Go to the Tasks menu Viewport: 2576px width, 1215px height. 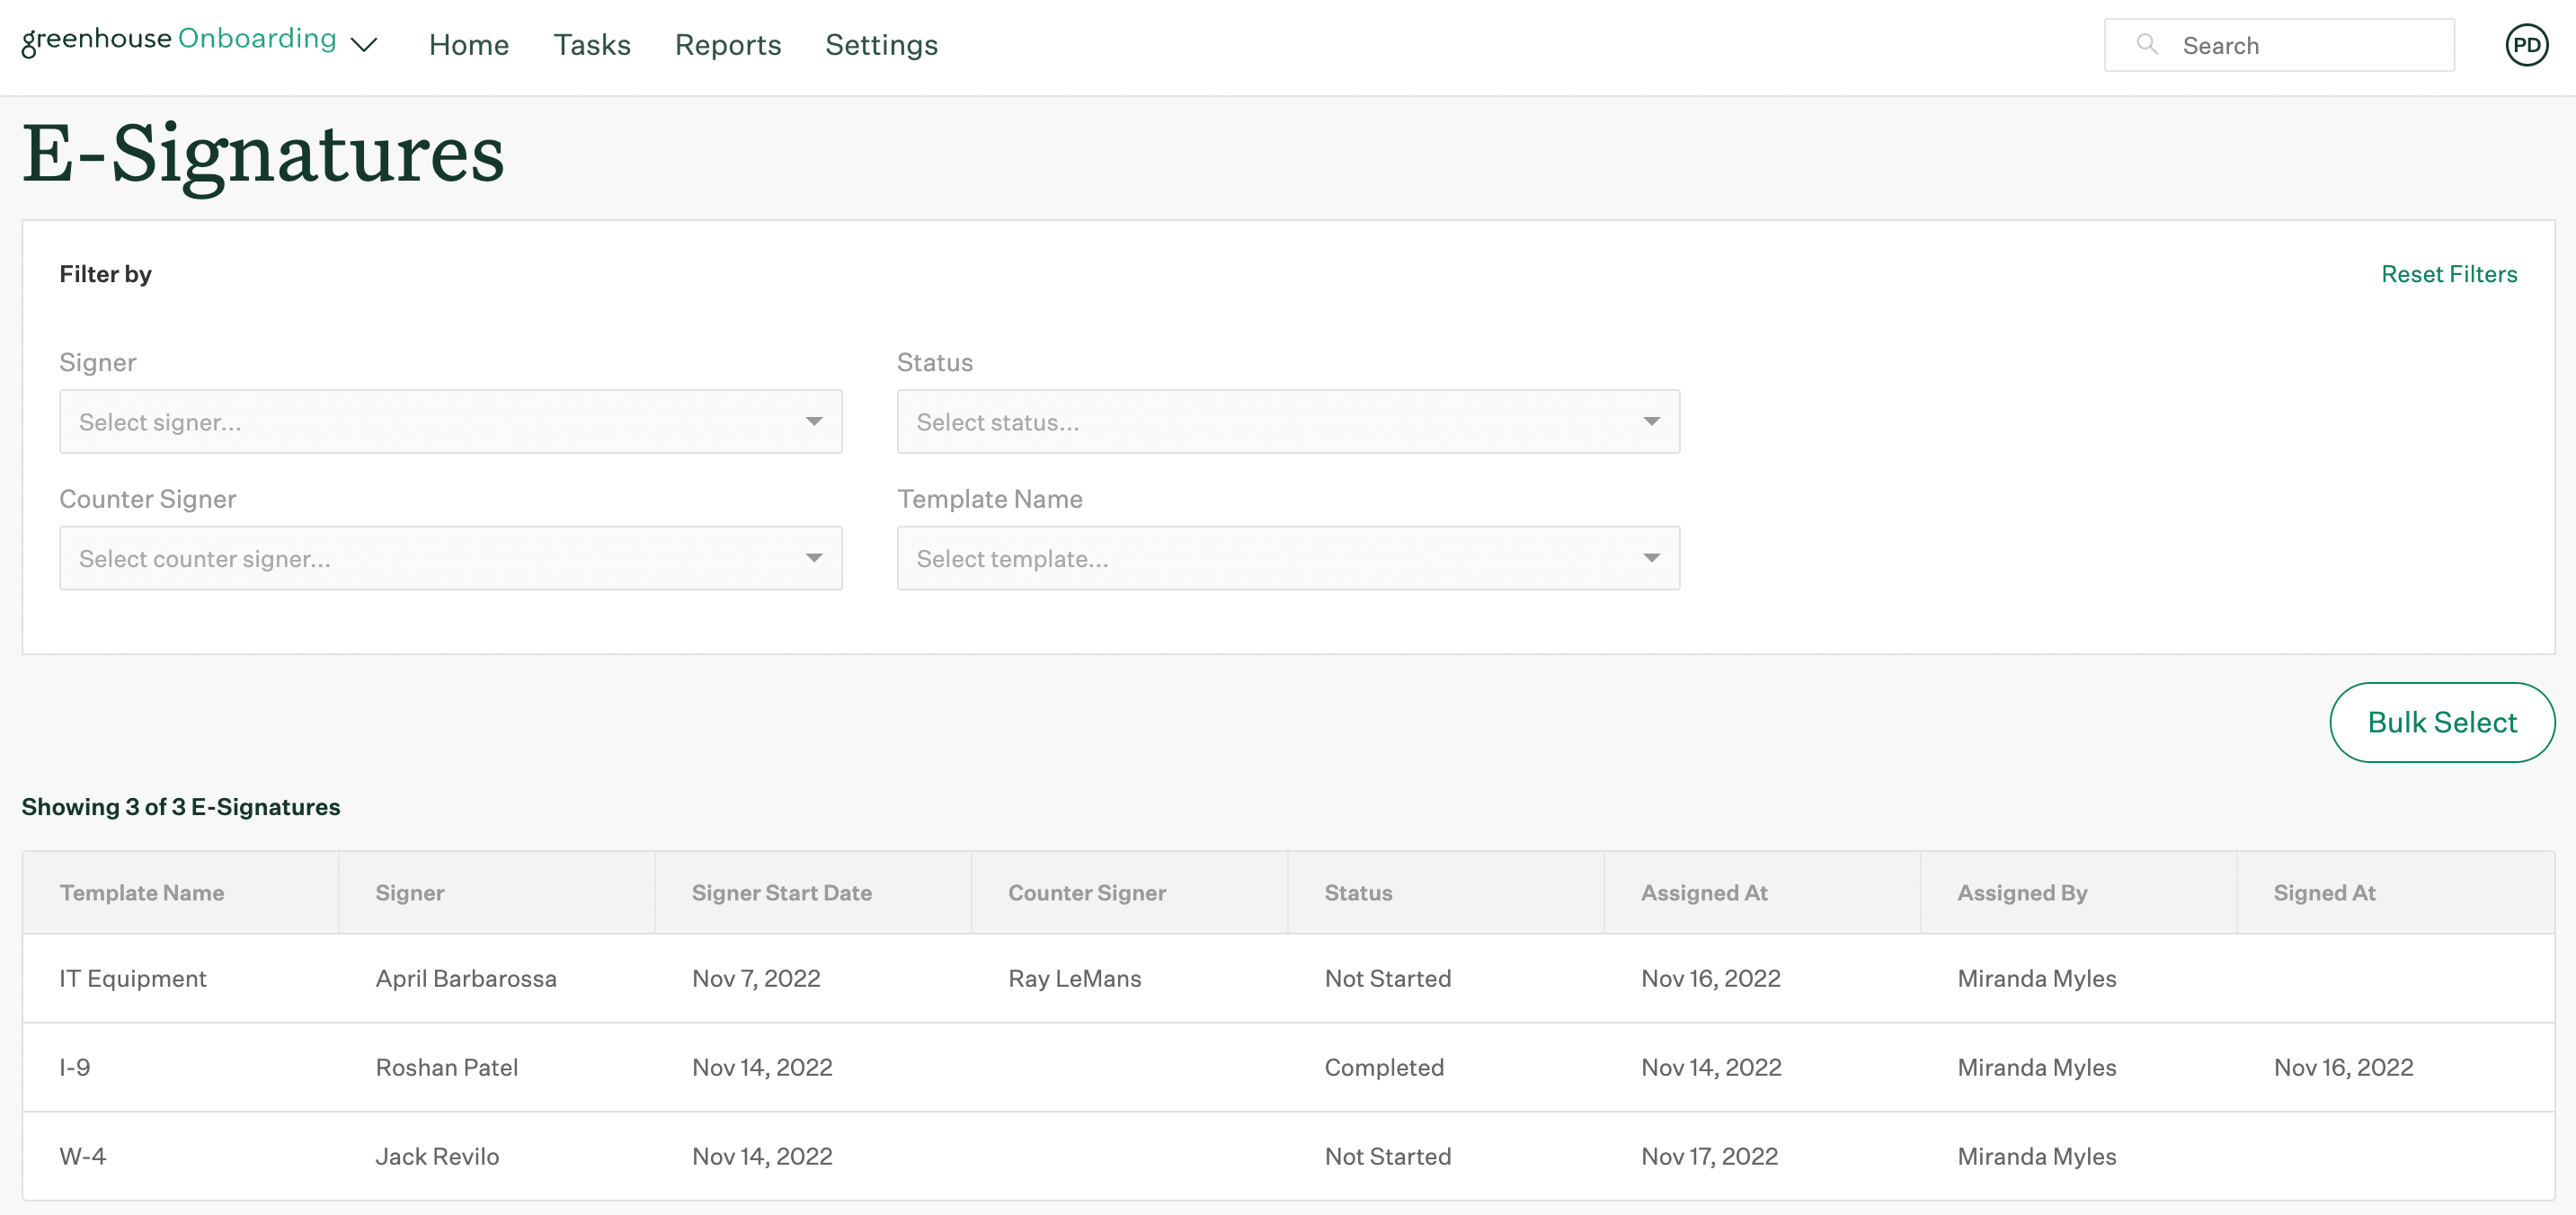click(592, 45)
